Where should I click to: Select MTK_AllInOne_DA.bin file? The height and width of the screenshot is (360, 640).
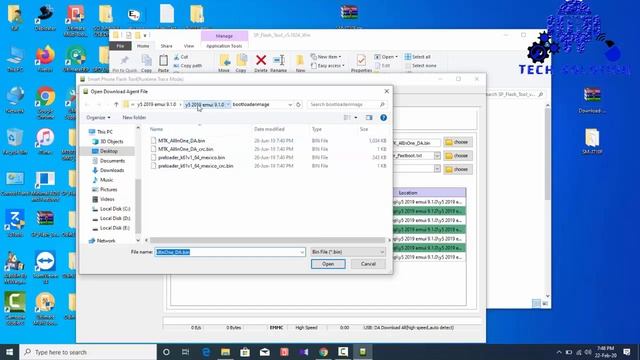tap(182, 140)
